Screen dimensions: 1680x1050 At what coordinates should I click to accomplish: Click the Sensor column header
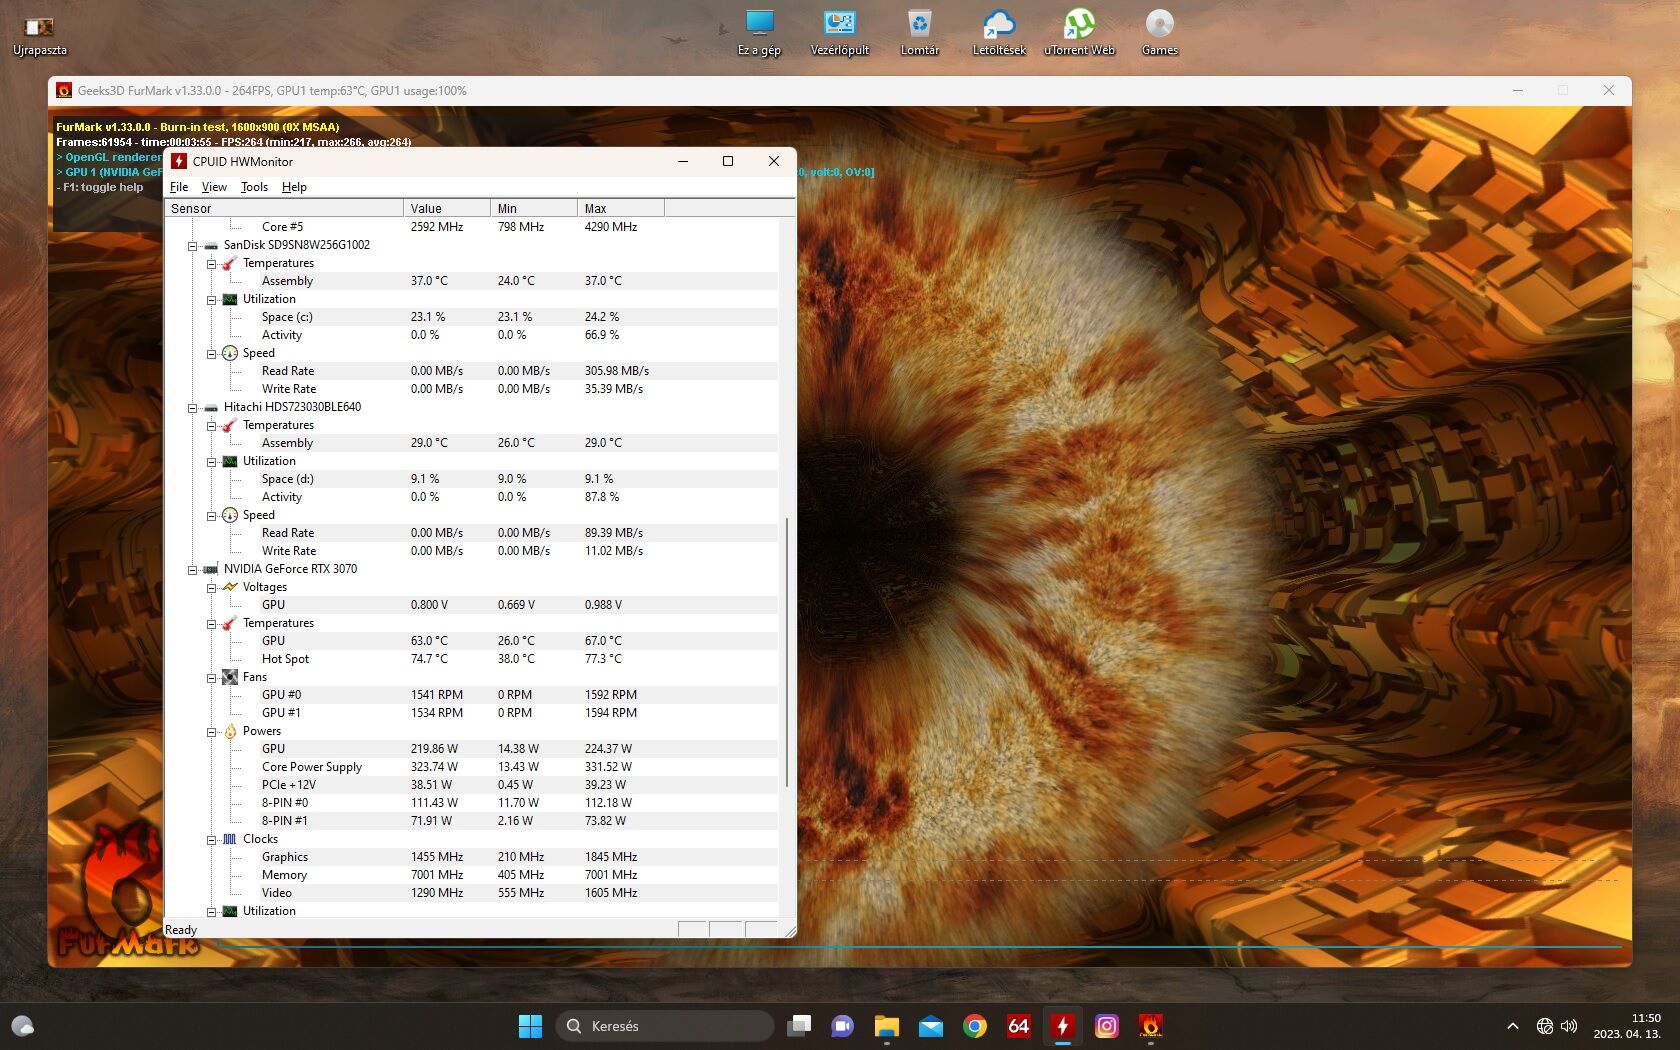pyautogui.click(x=284, y=208)
